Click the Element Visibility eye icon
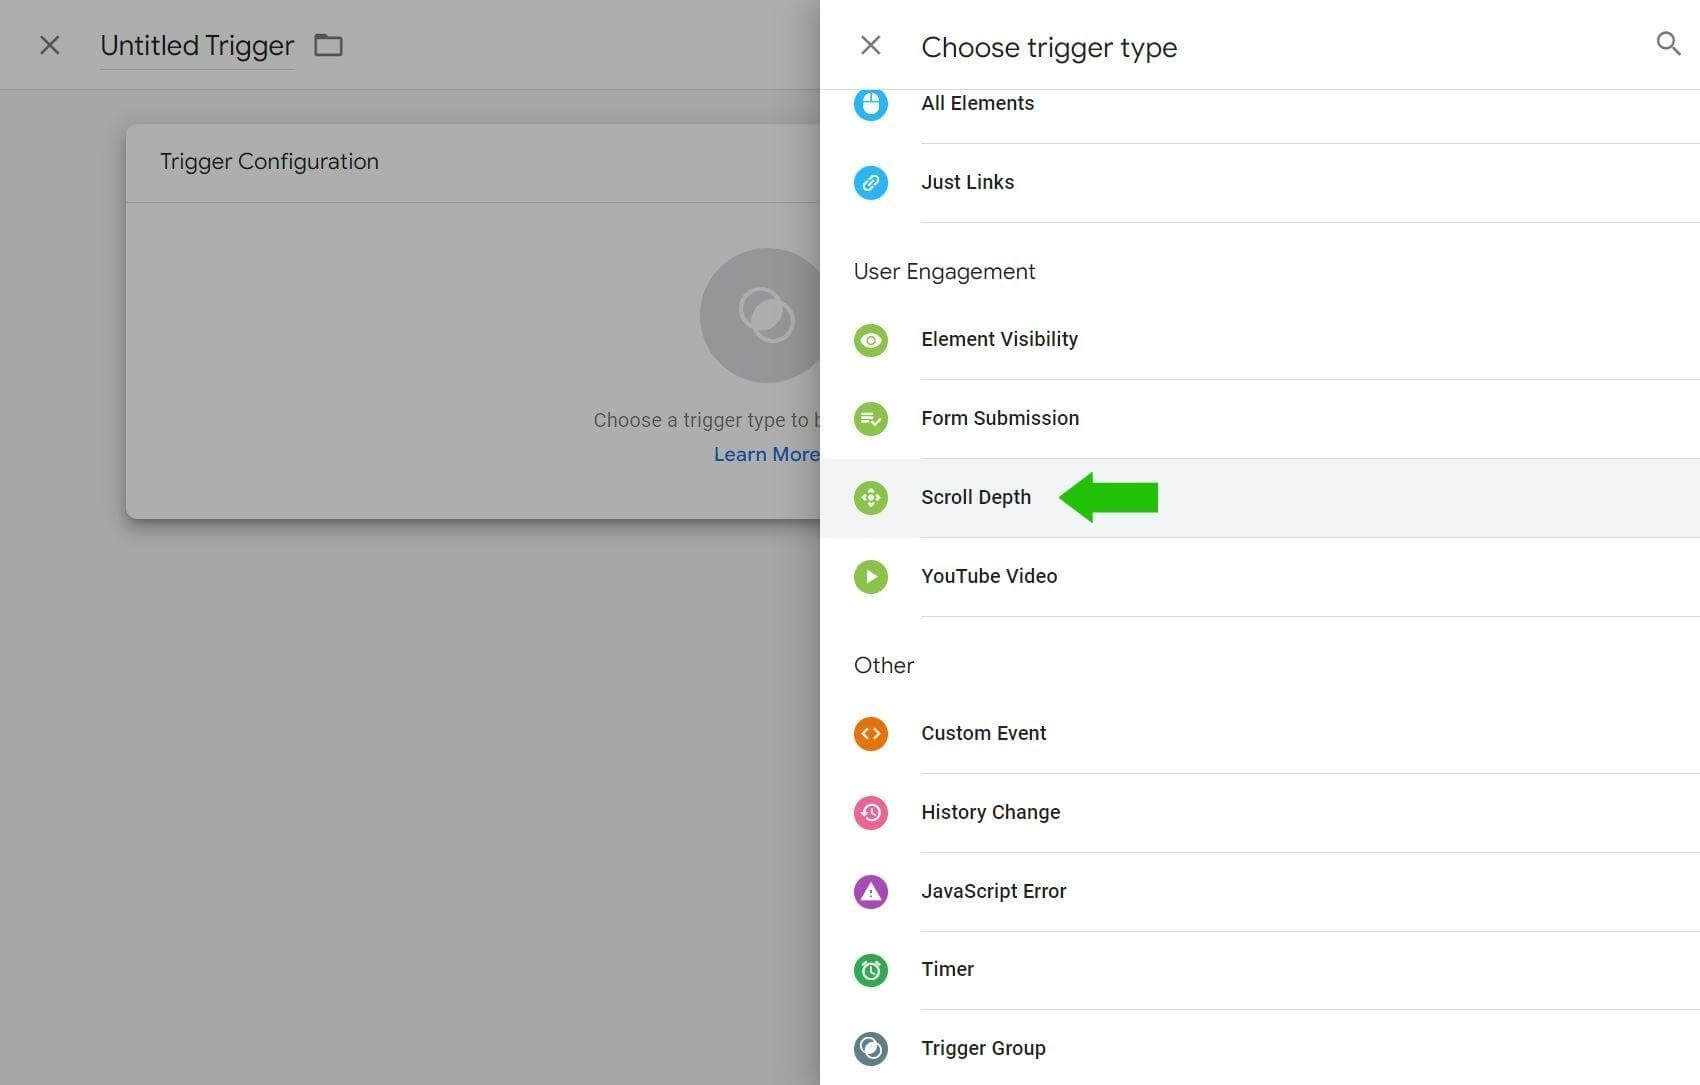 coord(871,340)
